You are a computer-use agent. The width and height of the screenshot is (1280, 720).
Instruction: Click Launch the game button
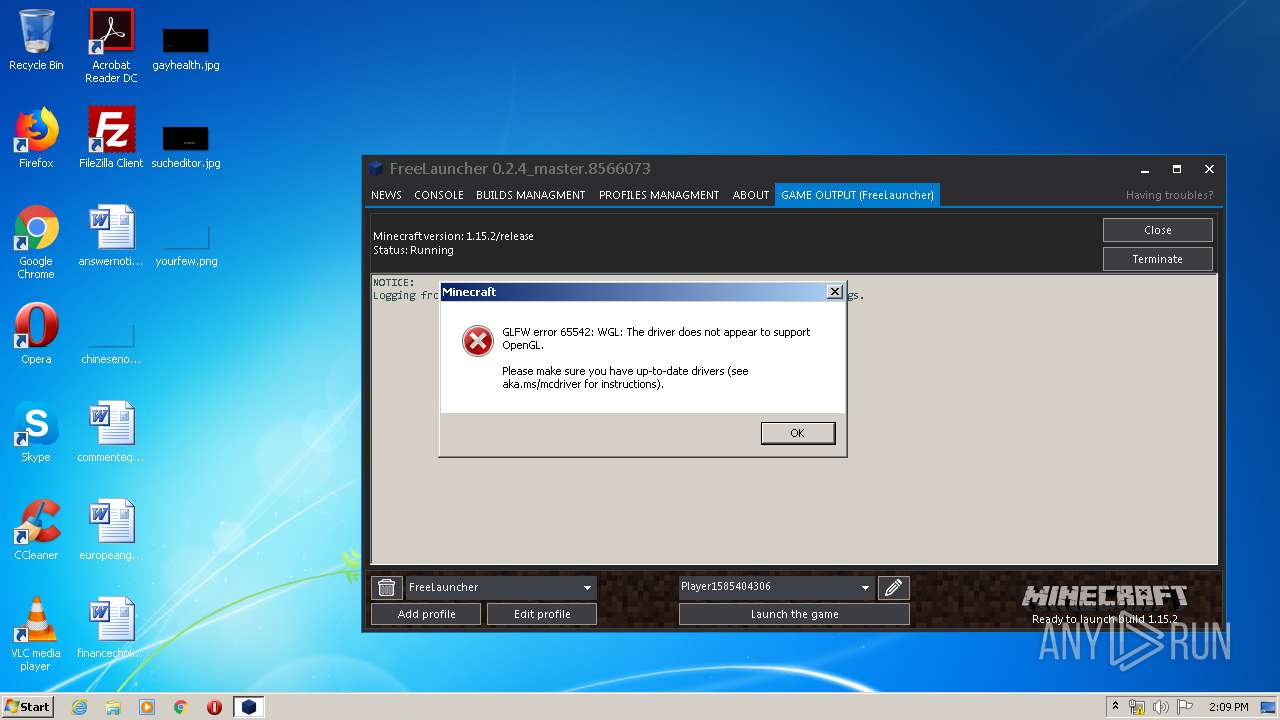coord(794,614)
